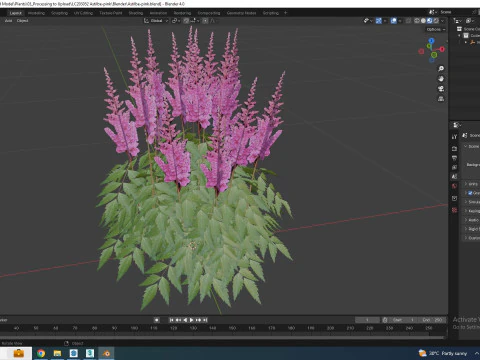Jump to the timeline start frame
The height and width of the screenshot is (360, 480).
click(171, 320)
